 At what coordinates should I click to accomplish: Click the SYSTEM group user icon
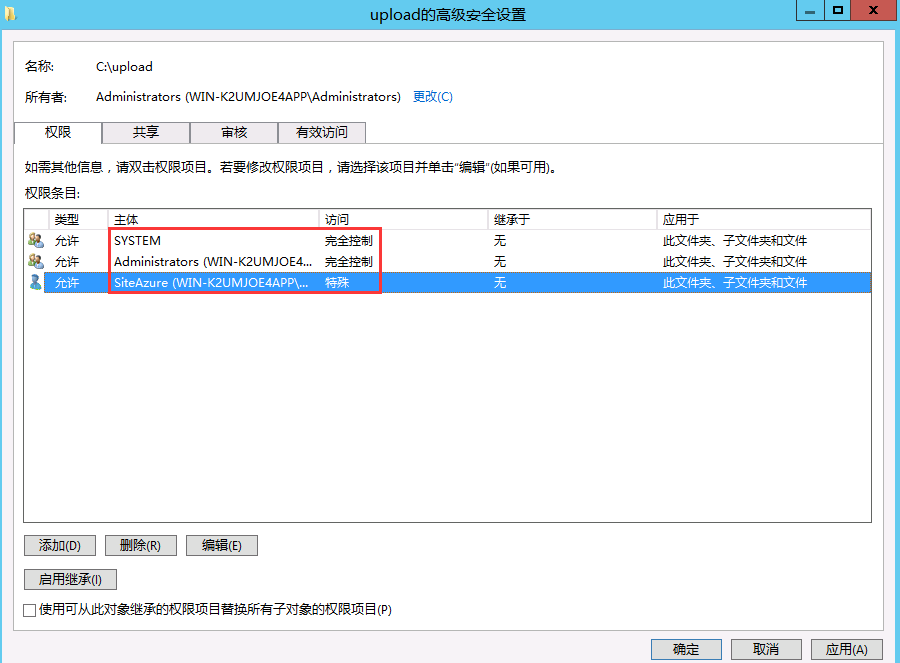click(x=36, y=241)
